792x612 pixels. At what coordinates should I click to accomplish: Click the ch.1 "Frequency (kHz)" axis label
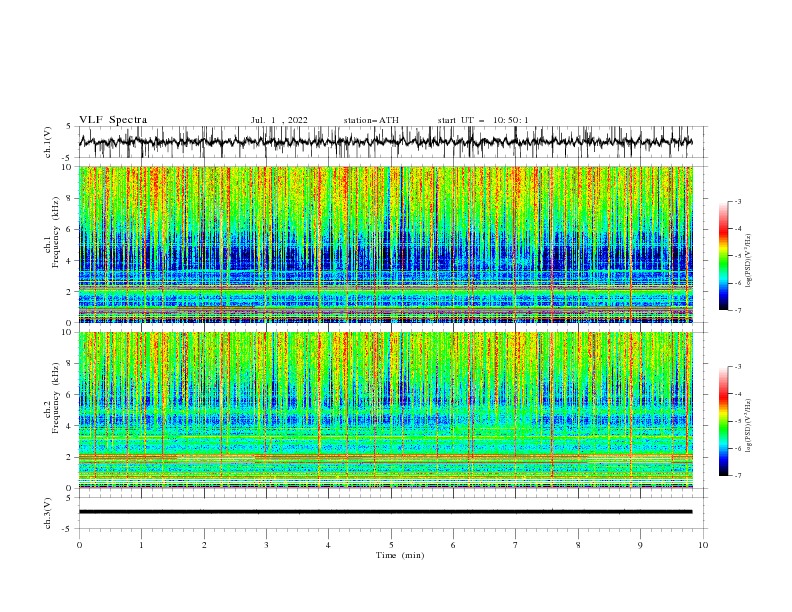pos(55,233)
